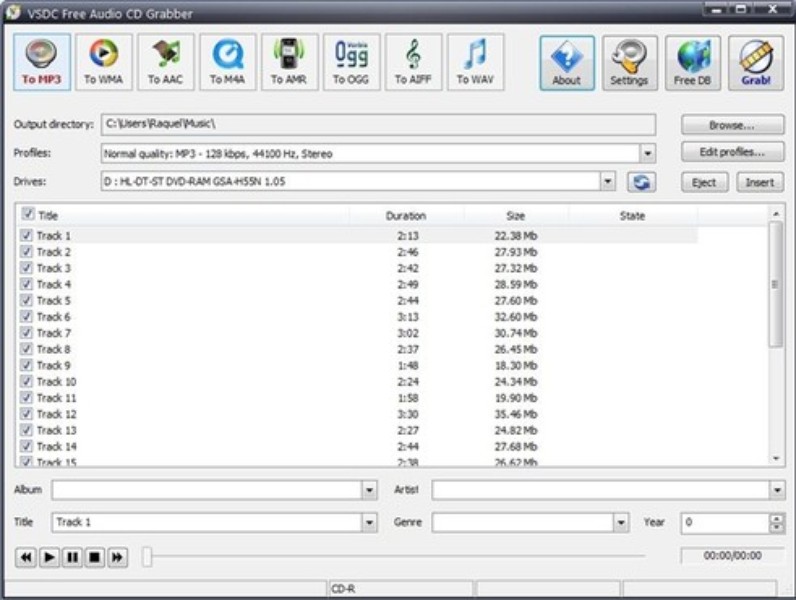This screenshot has width=796, height=600.
Task: Click the Browse... button
Action: click(x=732, y=125)
